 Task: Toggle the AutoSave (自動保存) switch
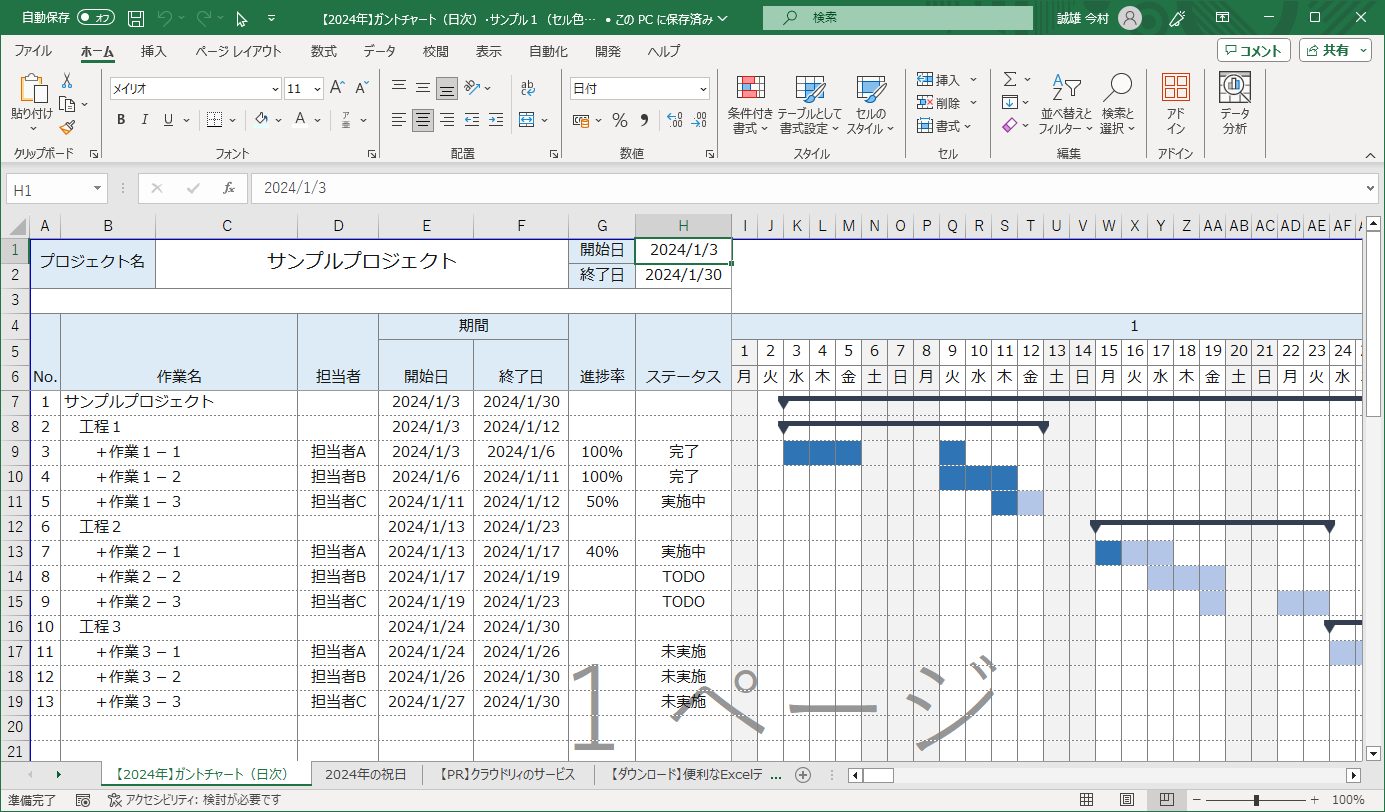(x=95, y=18)
